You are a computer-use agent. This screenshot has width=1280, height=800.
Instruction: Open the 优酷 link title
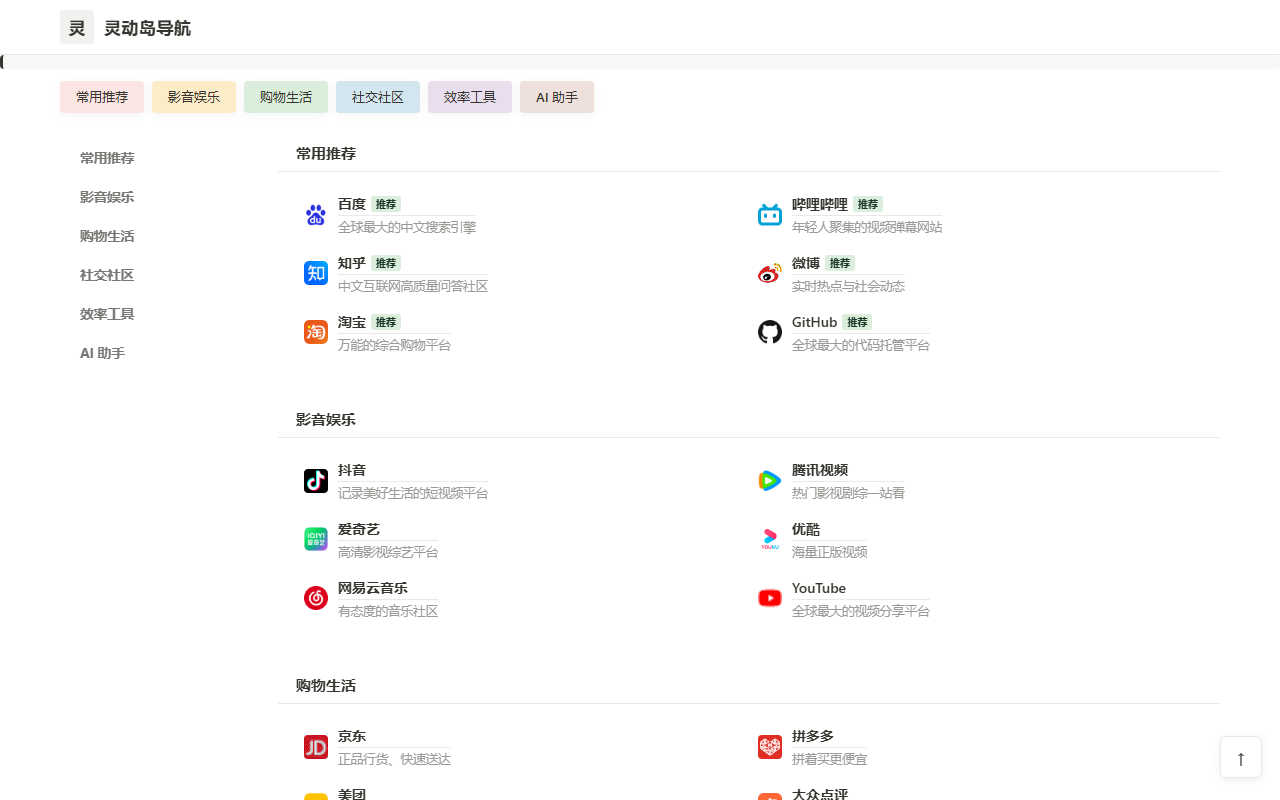click(x=806, y=529)
